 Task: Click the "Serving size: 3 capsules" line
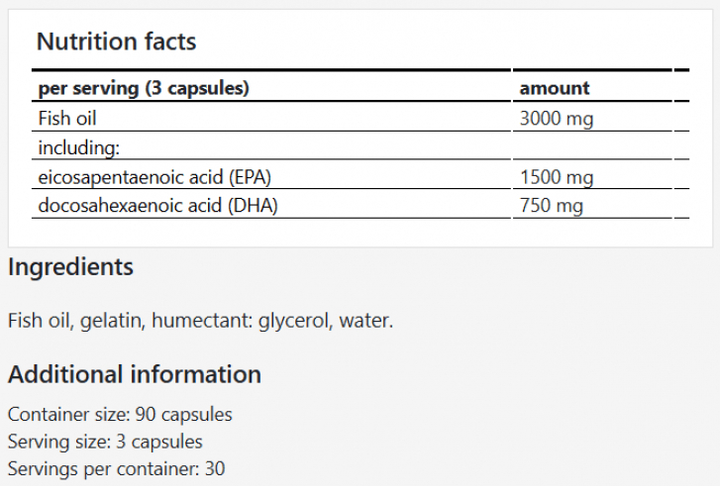(x=105, y=441)
